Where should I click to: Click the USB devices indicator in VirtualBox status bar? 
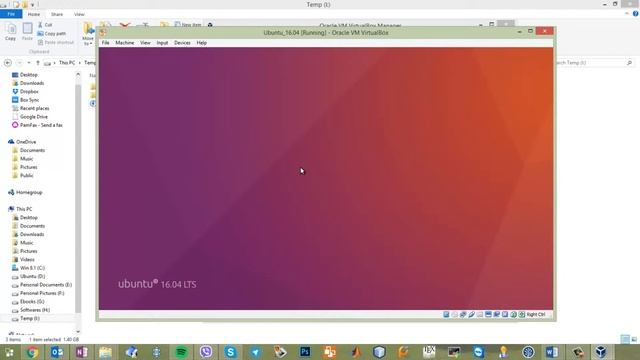[471, 314]
